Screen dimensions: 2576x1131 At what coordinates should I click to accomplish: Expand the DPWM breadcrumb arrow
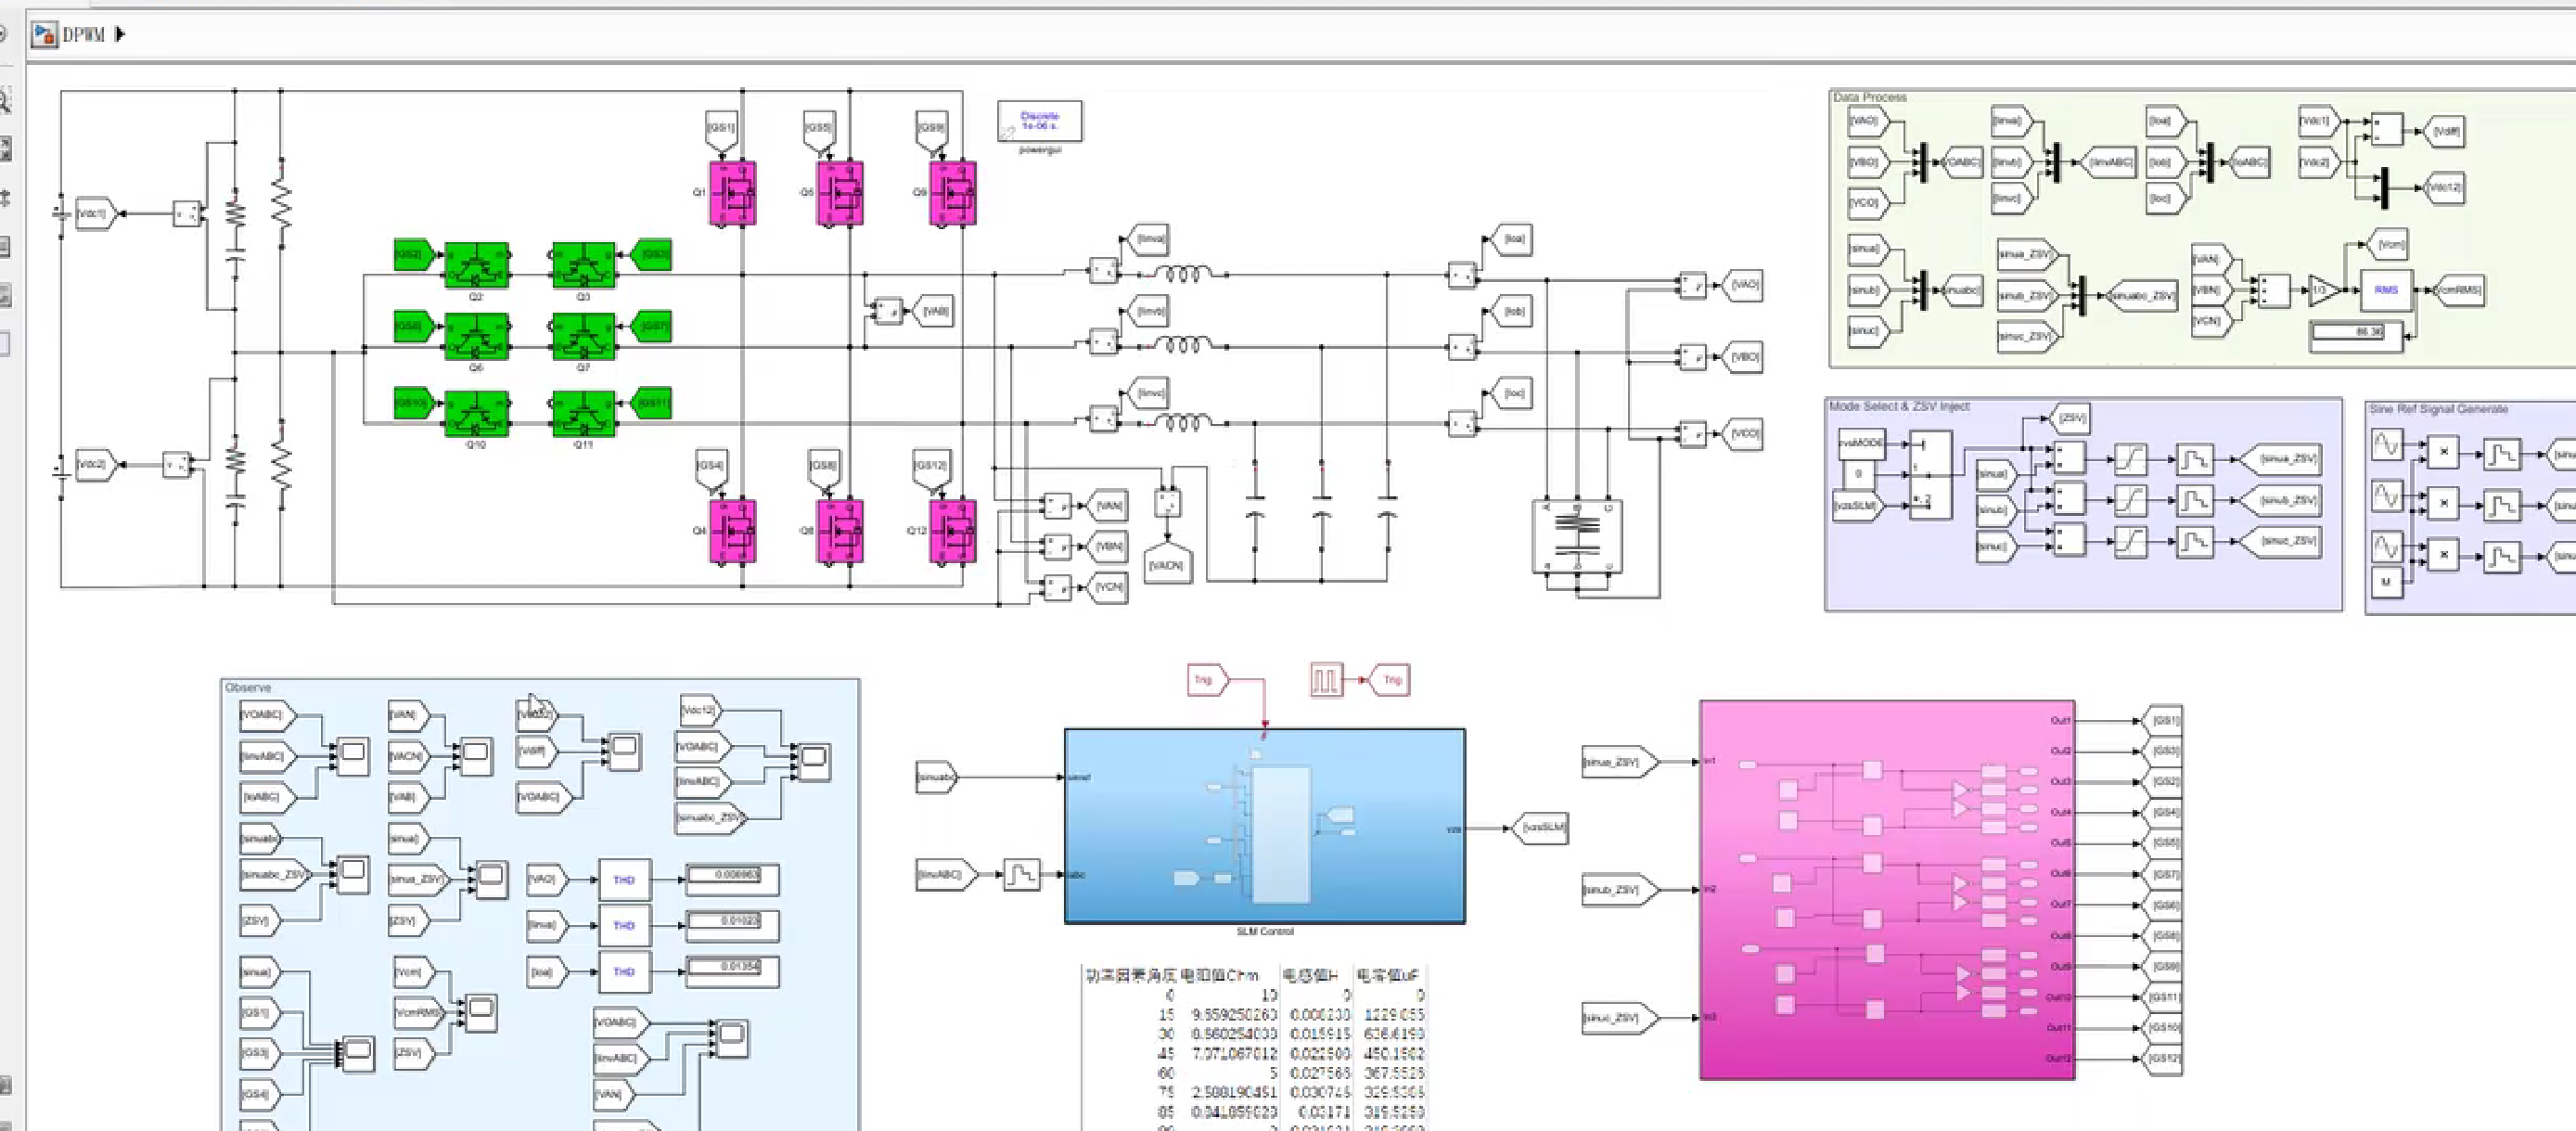(120, 35)
